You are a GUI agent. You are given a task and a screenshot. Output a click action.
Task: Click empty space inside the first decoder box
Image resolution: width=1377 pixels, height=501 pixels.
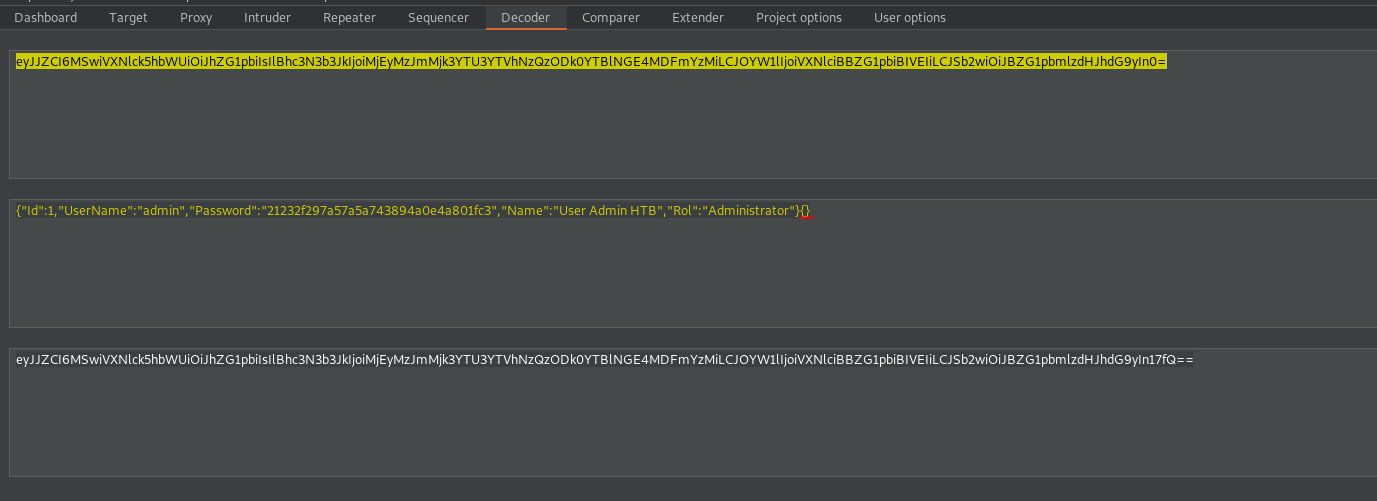click(690, 130)
